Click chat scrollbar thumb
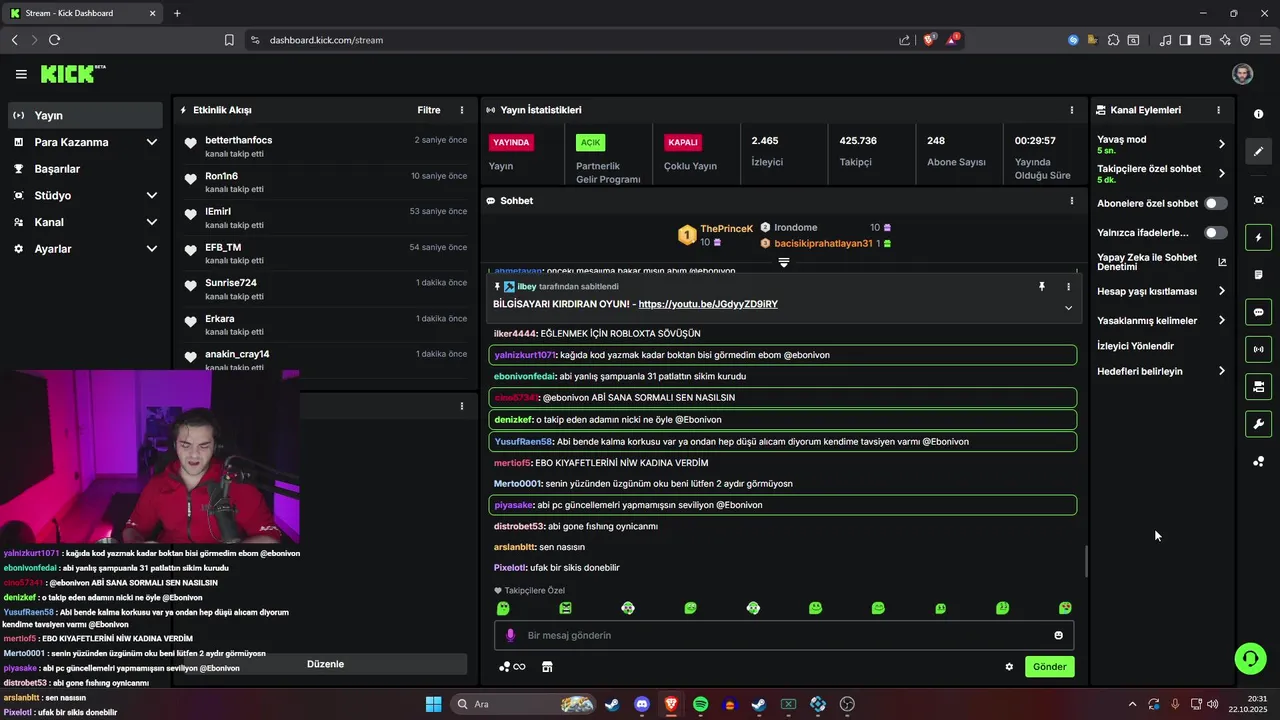 coord(1086,561)
